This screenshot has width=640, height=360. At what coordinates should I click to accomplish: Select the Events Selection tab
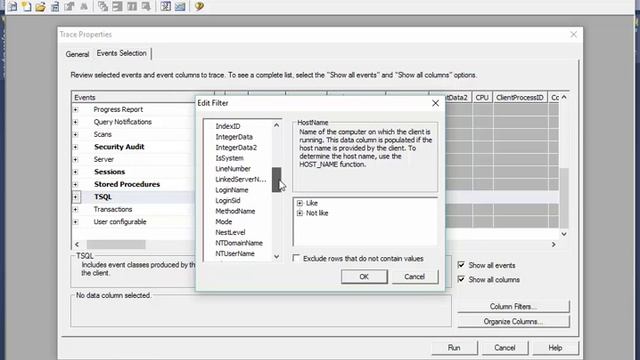[122, 53]
